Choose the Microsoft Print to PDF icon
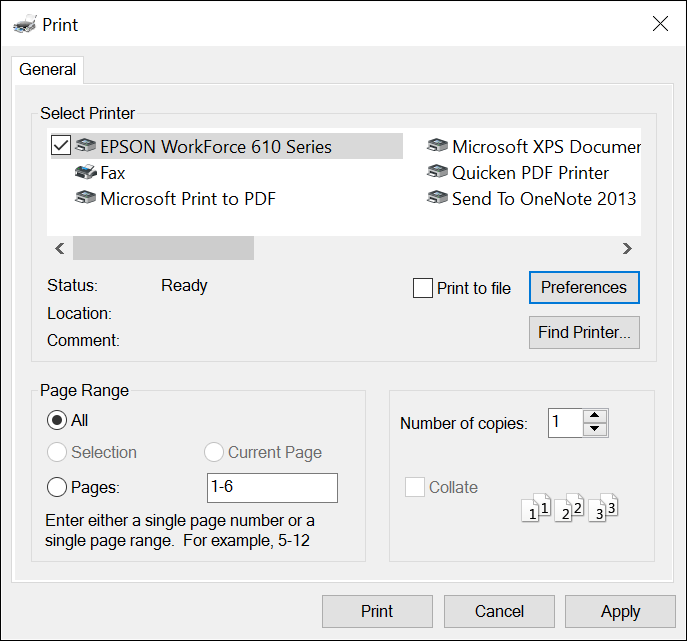 [x=85, y=198]
